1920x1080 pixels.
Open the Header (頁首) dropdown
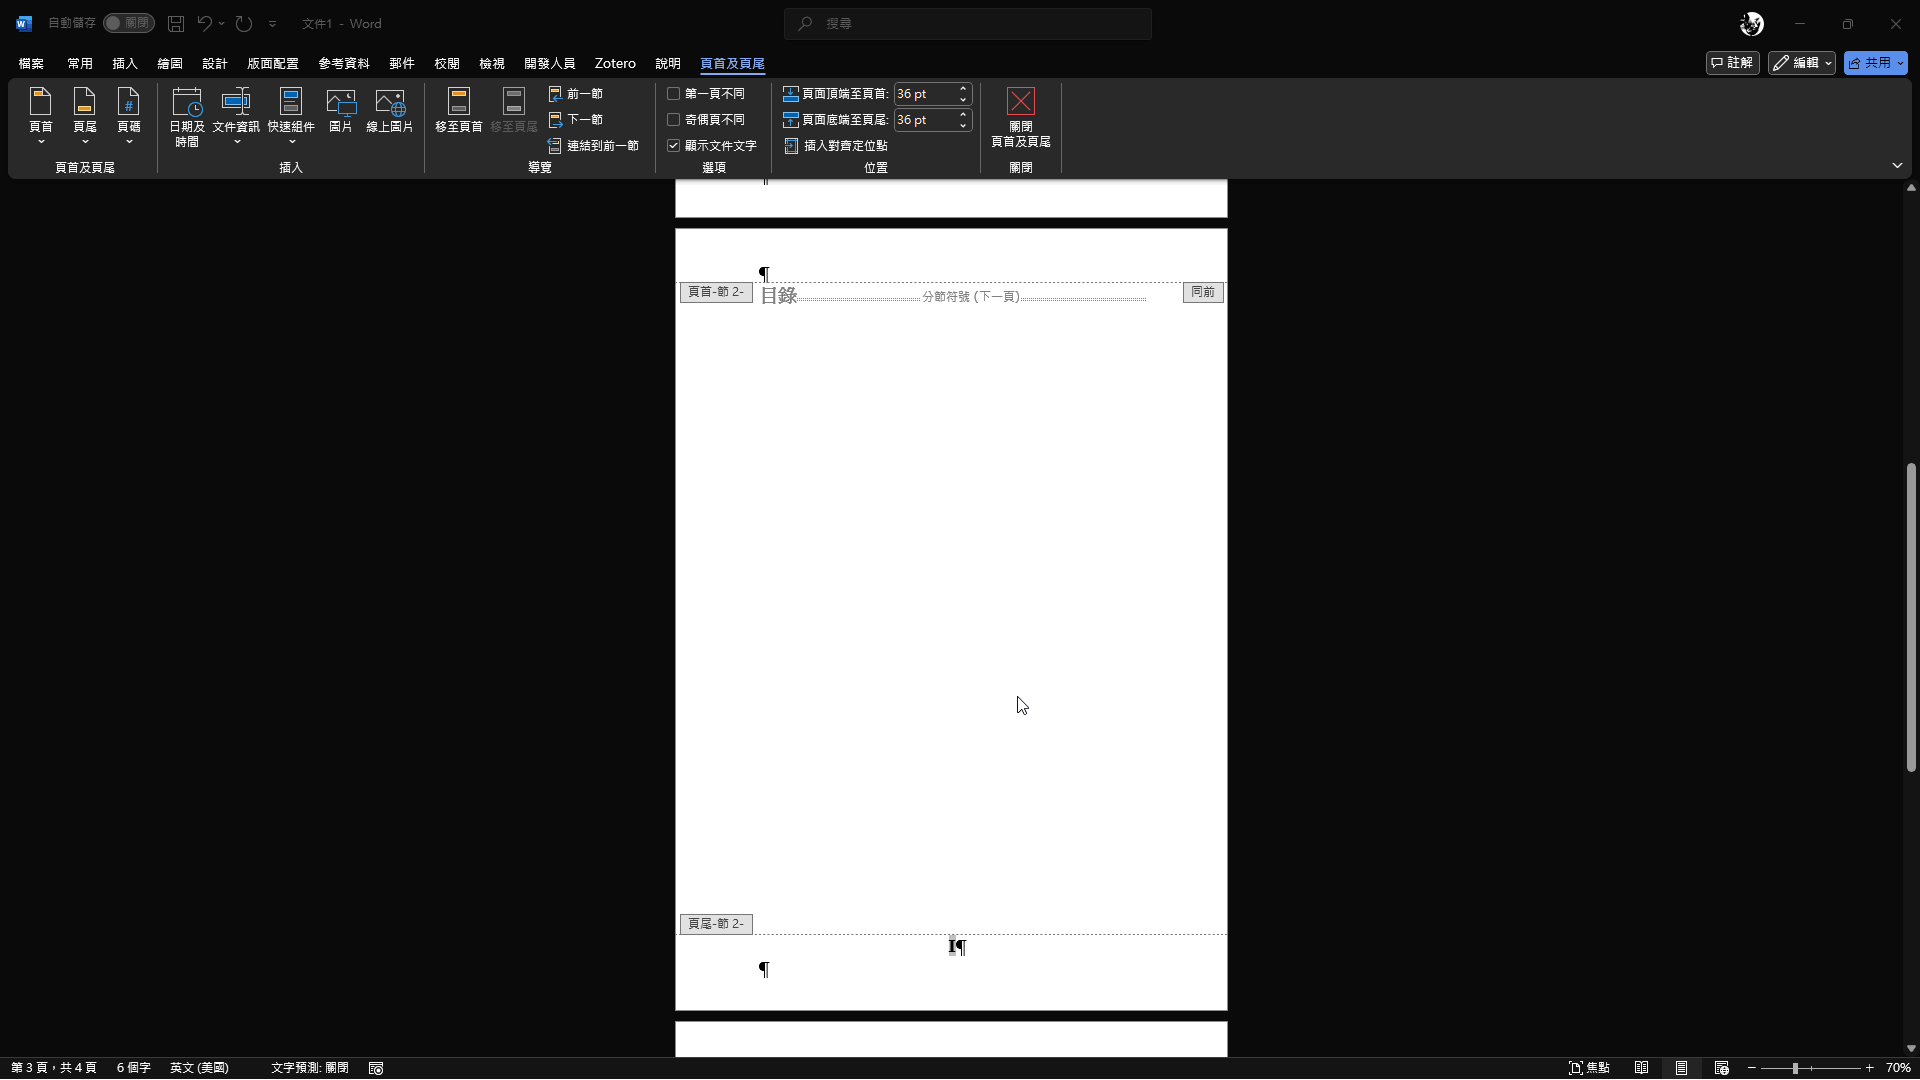coord(41,116)
